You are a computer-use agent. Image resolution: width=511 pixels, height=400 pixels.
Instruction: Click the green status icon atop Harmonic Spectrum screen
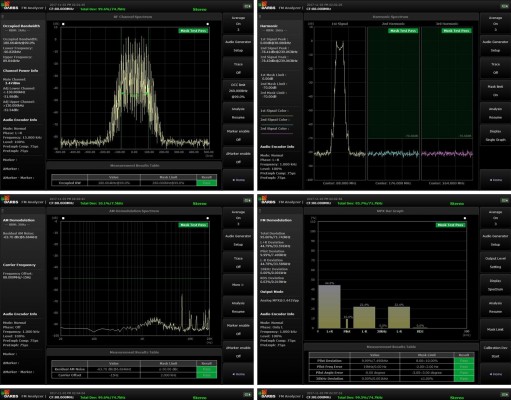pyautogui.click(x=504, y=6)
